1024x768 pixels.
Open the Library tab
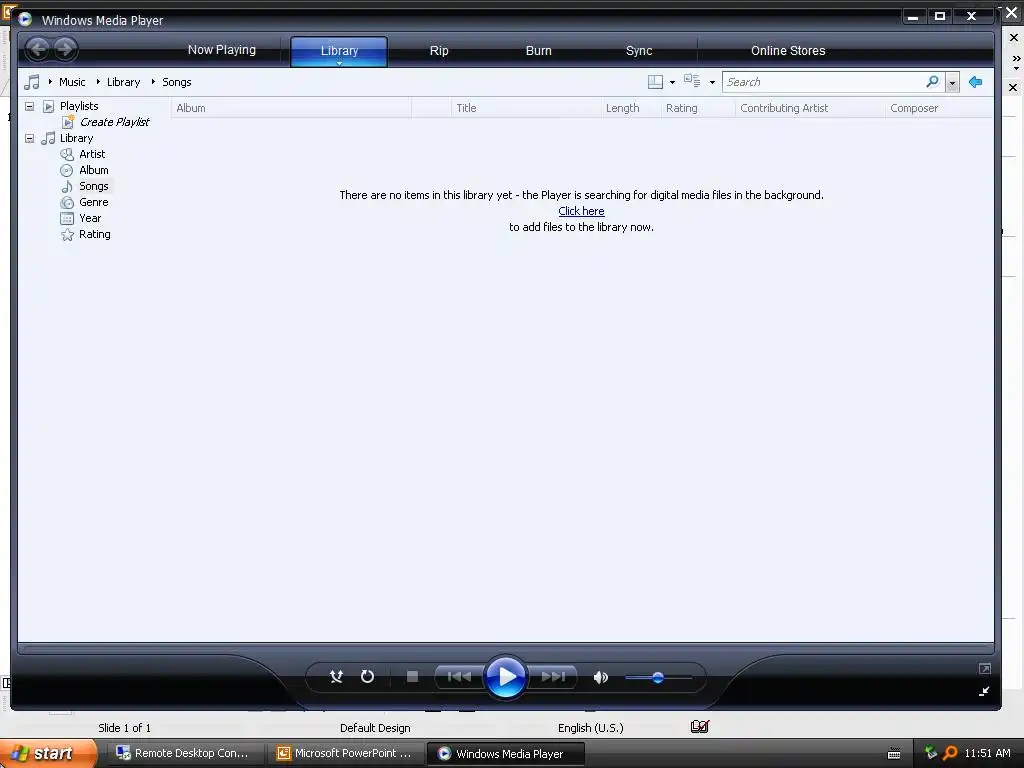339,50
